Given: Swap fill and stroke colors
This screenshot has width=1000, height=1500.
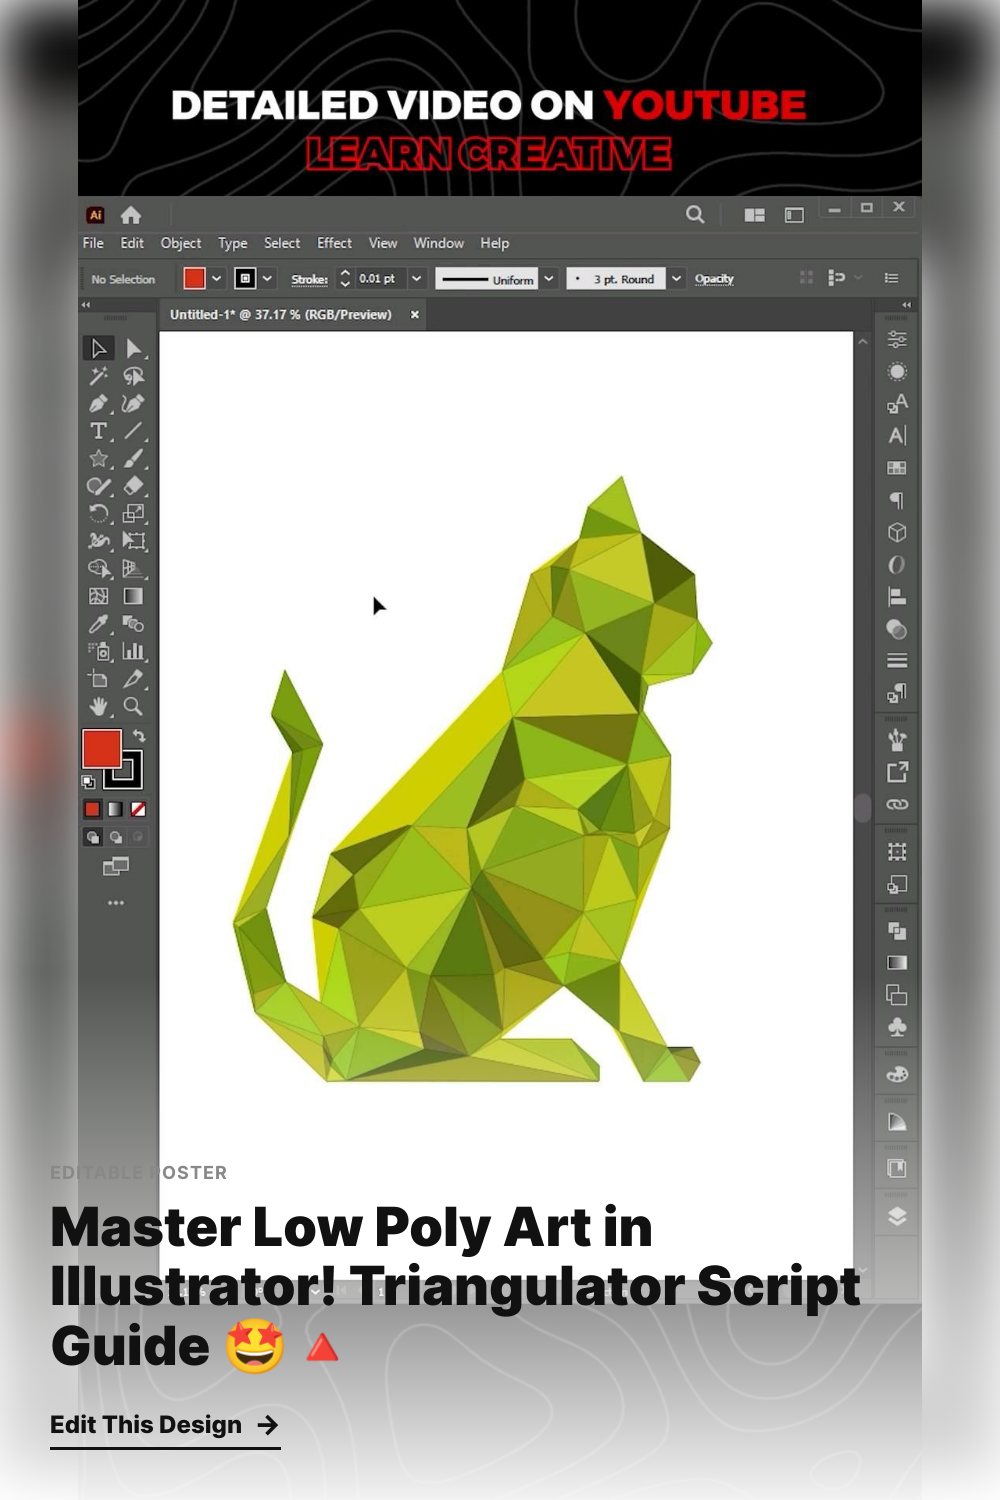Looking at the screenshot, I should (x=139, y=736).
